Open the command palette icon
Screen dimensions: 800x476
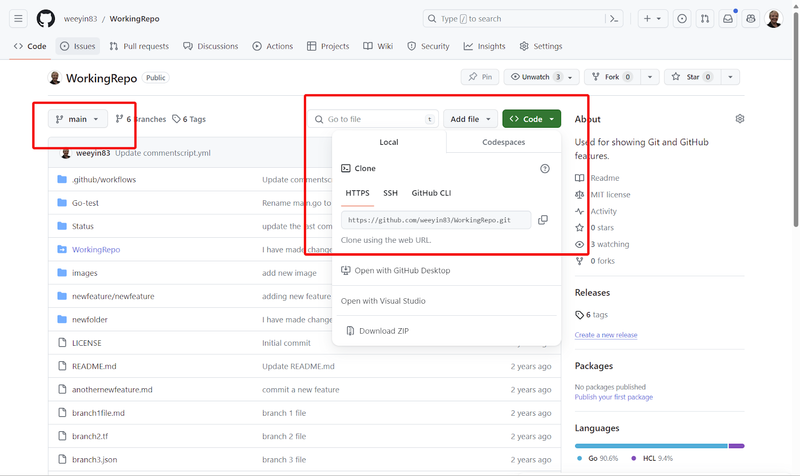point(614,19)
